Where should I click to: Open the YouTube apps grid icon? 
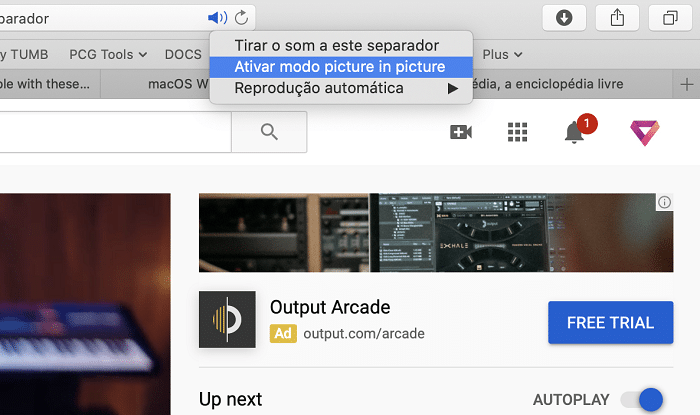point(517,132)
